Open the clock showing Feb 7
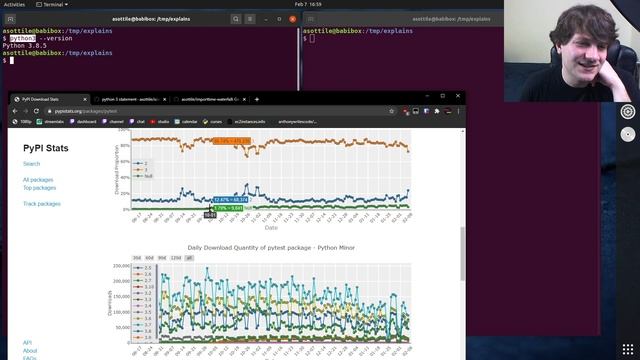640x360 pixels. pos(308,4)
